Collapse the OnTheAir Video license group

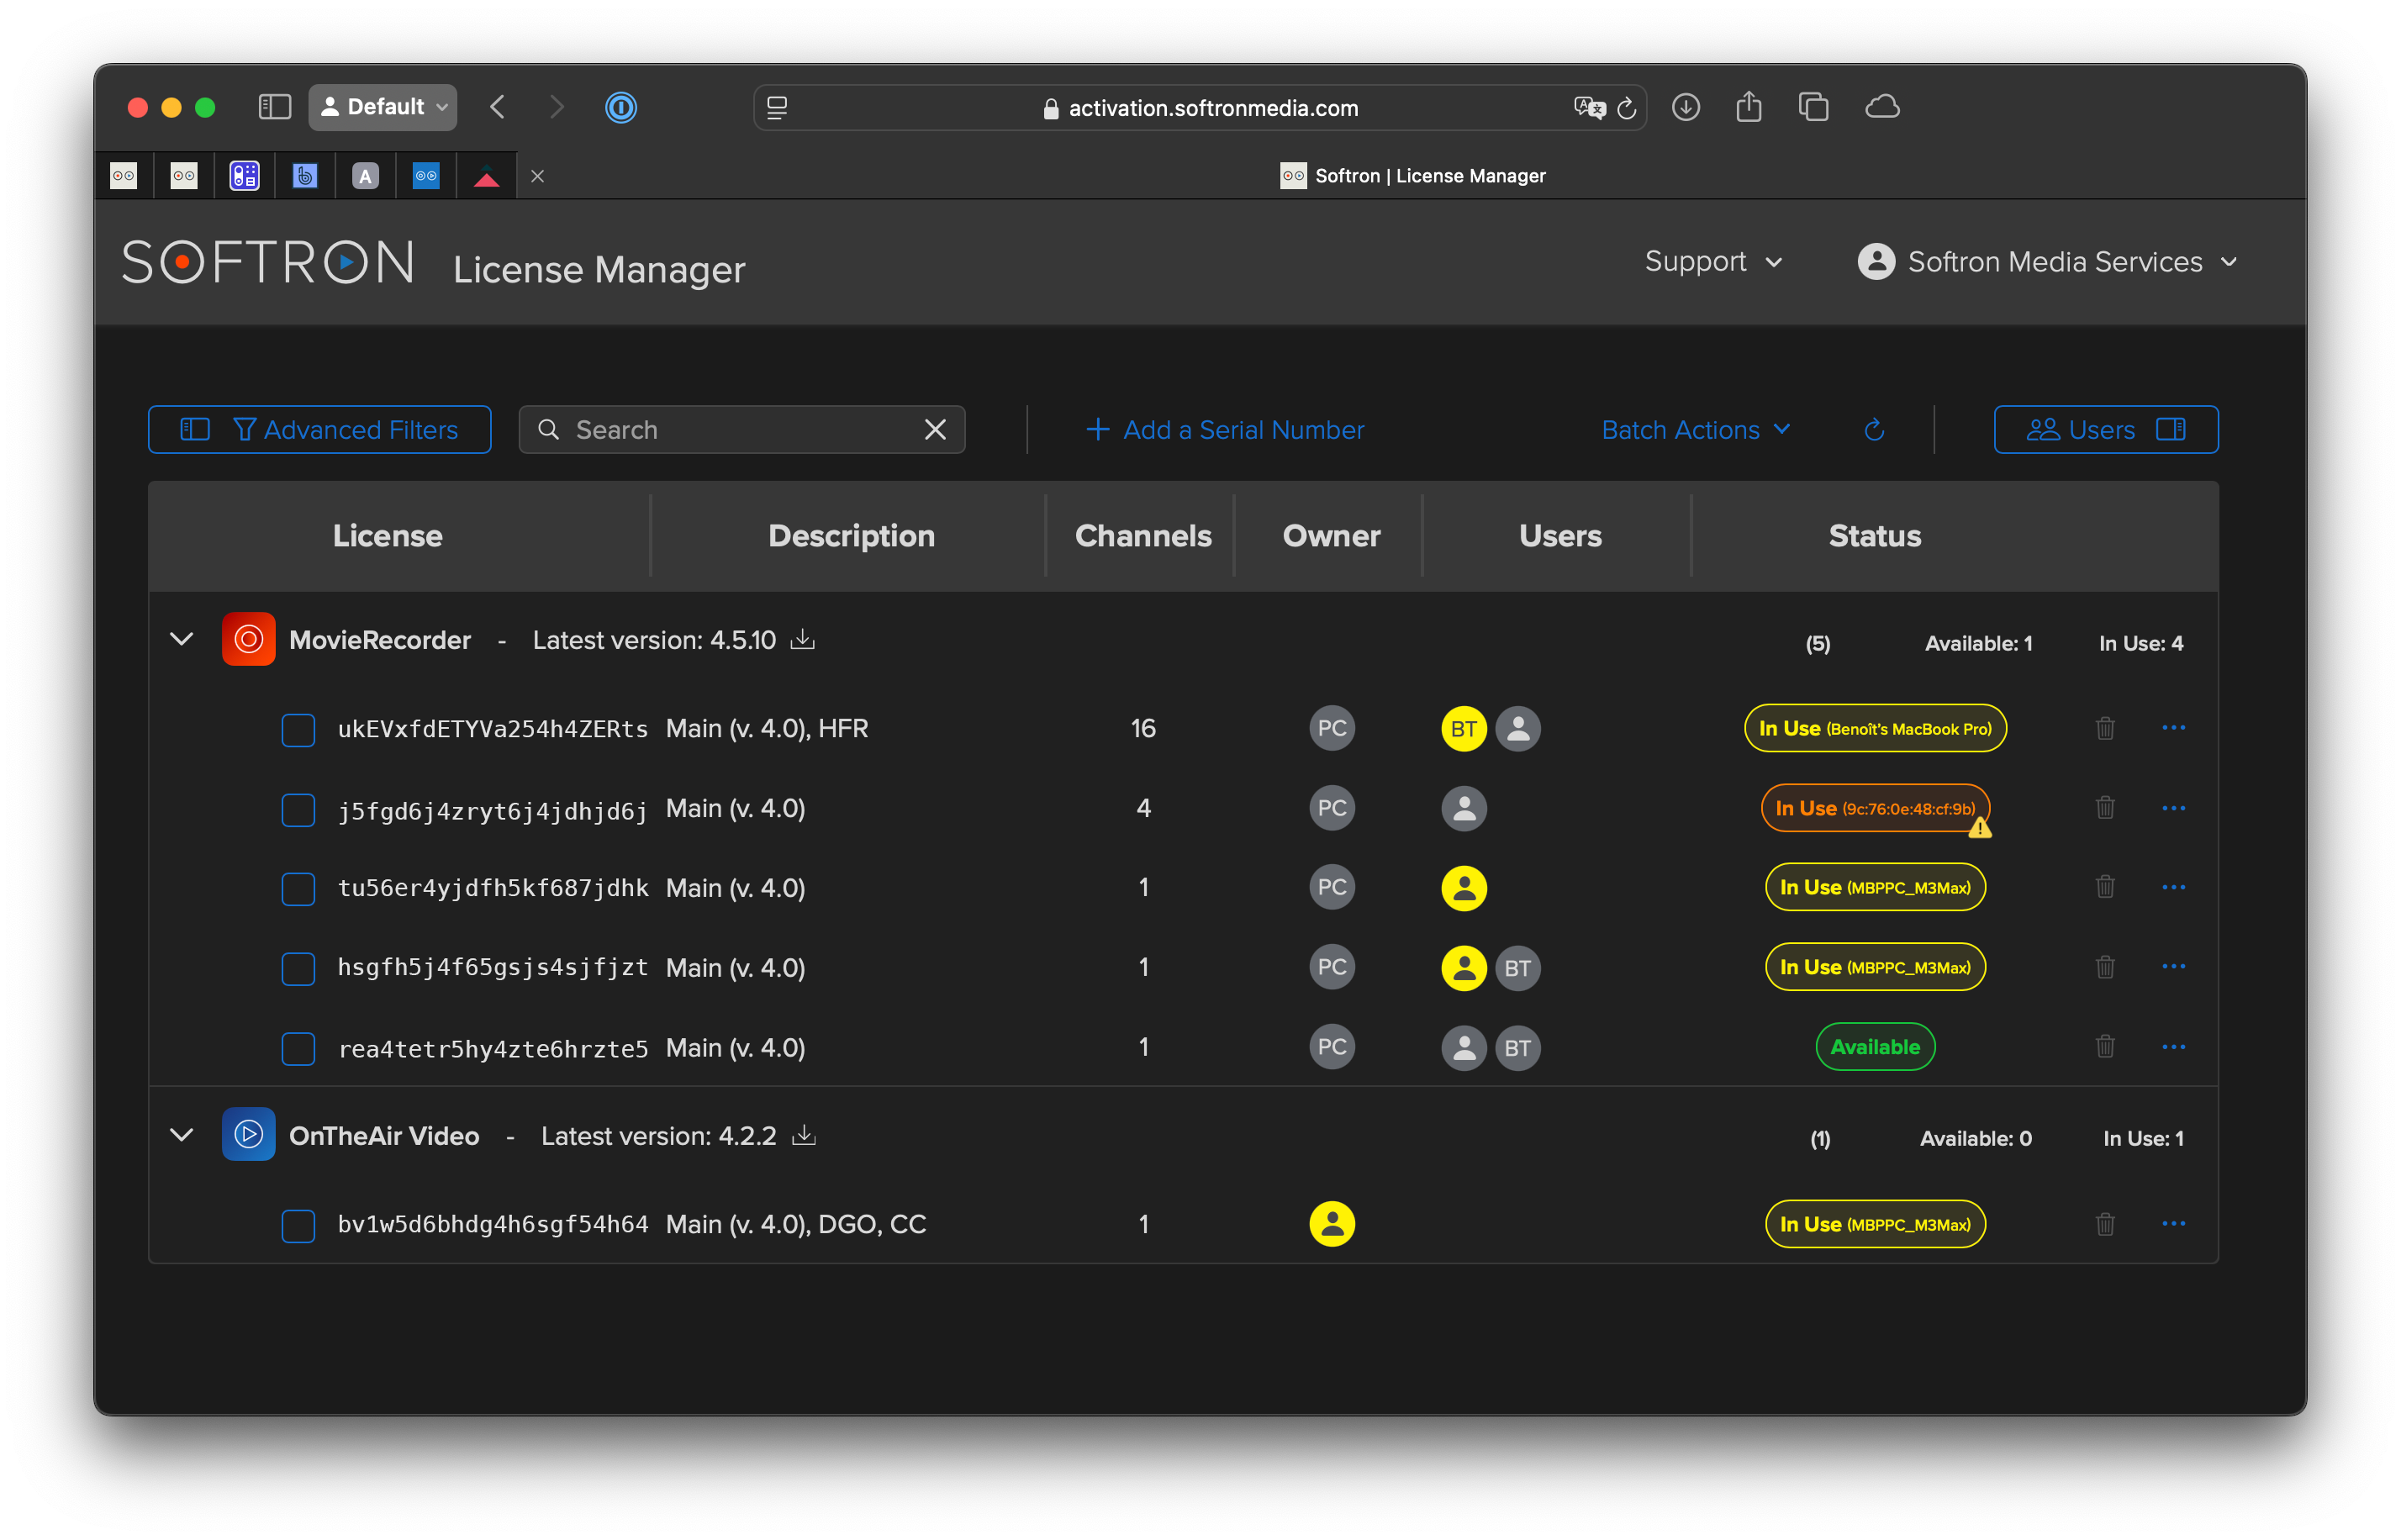tap(181, 1134)
